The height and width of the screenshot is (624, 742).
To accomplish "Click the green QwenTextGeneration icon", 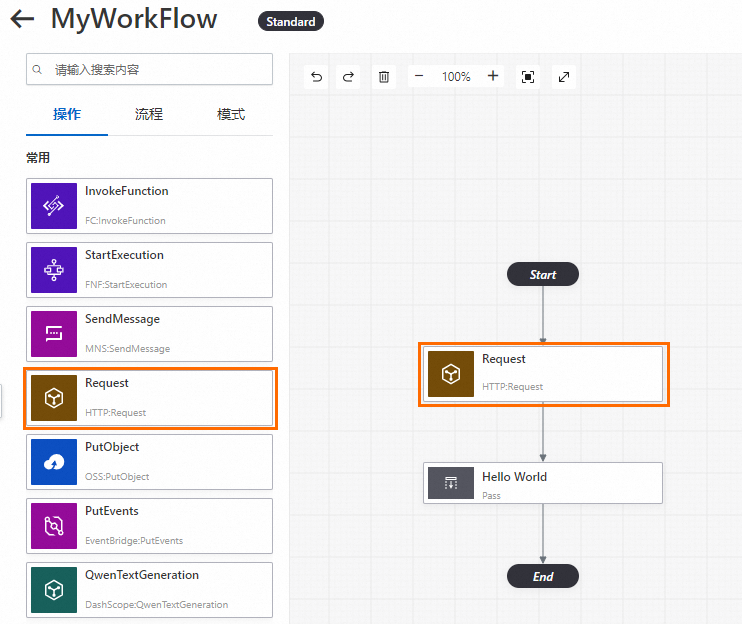I will pyautogui.click(x=54, y=590).
